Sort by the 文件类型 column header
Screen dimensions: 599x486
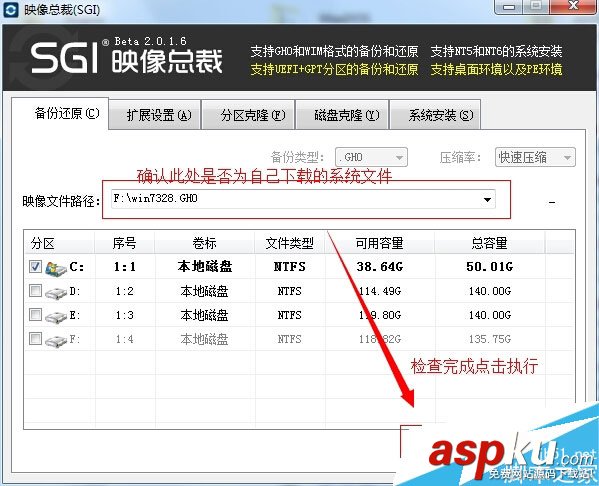tap(290, 243)
